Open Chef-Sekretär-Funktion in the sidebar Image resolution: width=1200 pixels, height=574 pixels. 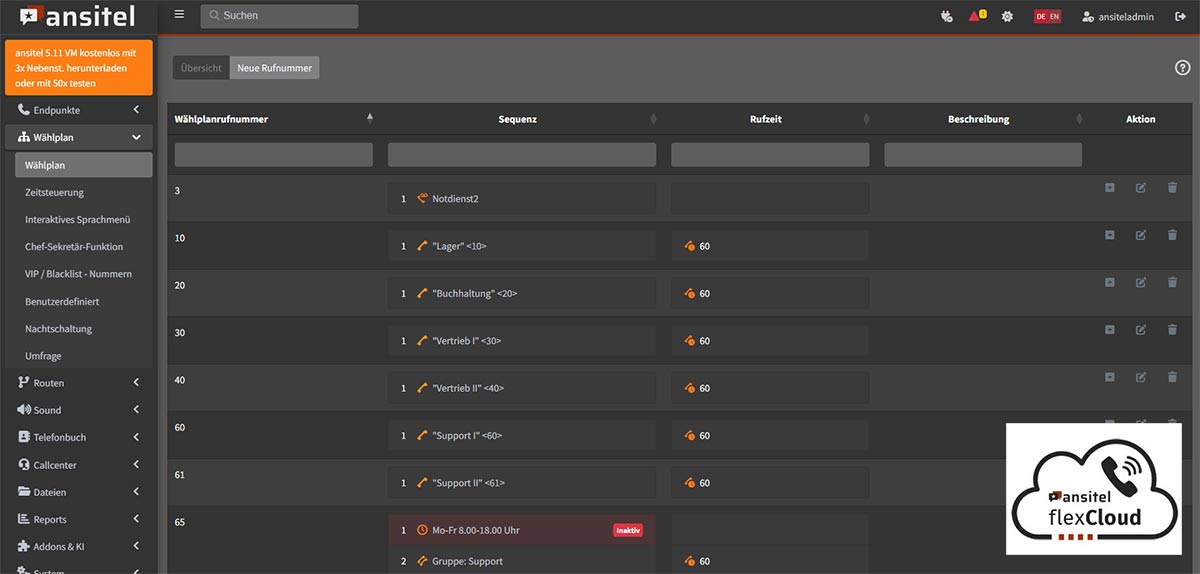tap(84, 247)
